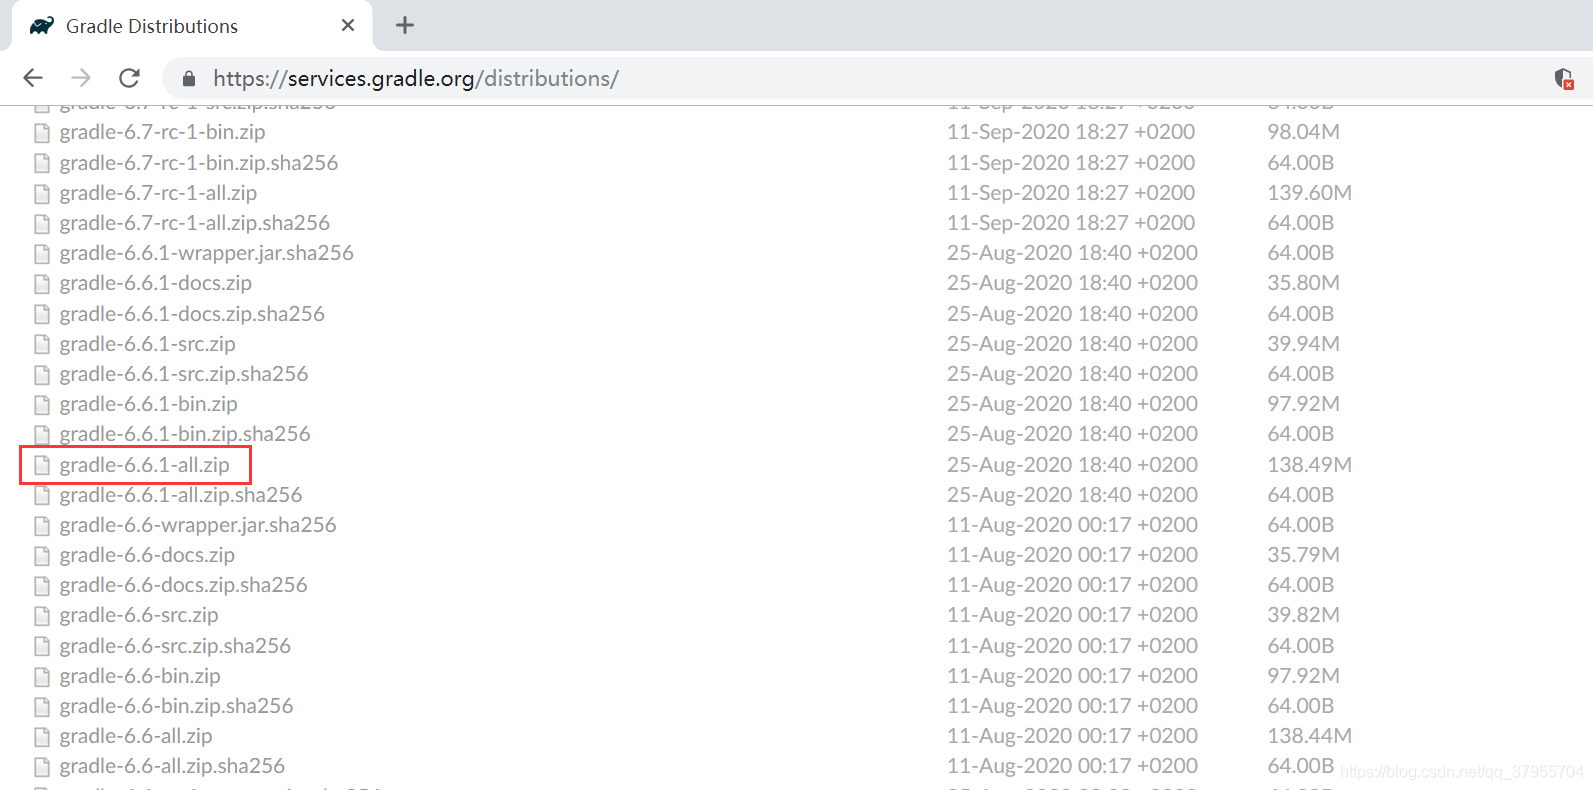Click file icon beside gradle-6.6.1-bin.zip
Viewport: 1593px width, 790px height.
[x=42, y=404]
